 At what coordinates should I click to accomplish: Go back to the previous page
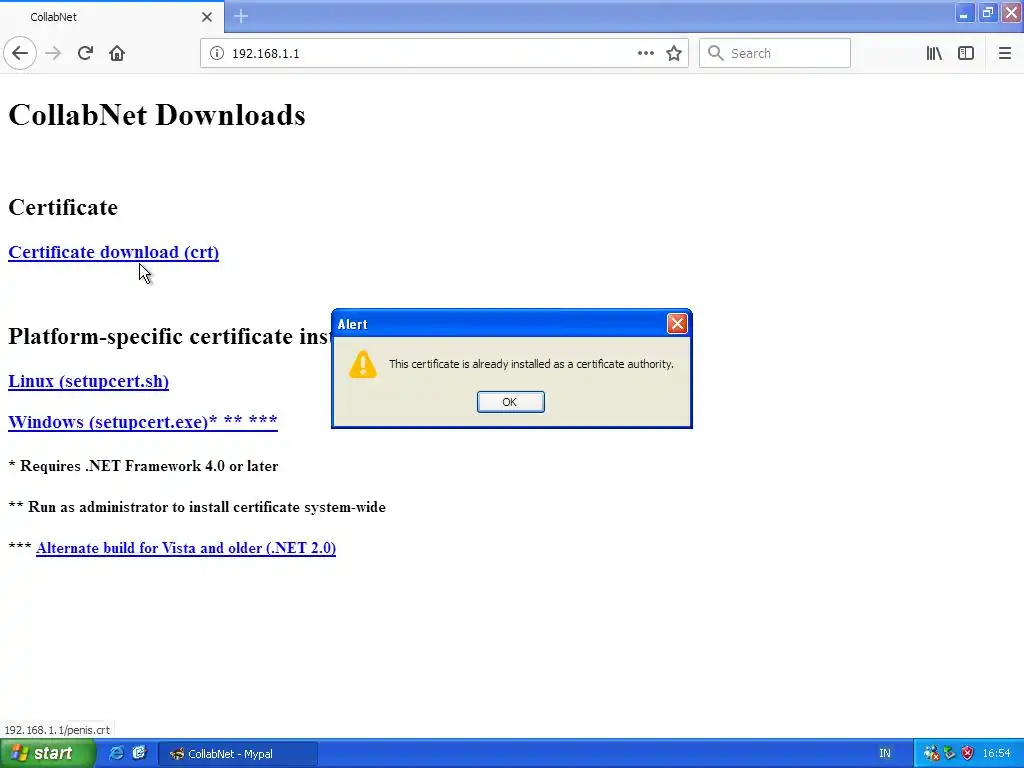[20, 54]
